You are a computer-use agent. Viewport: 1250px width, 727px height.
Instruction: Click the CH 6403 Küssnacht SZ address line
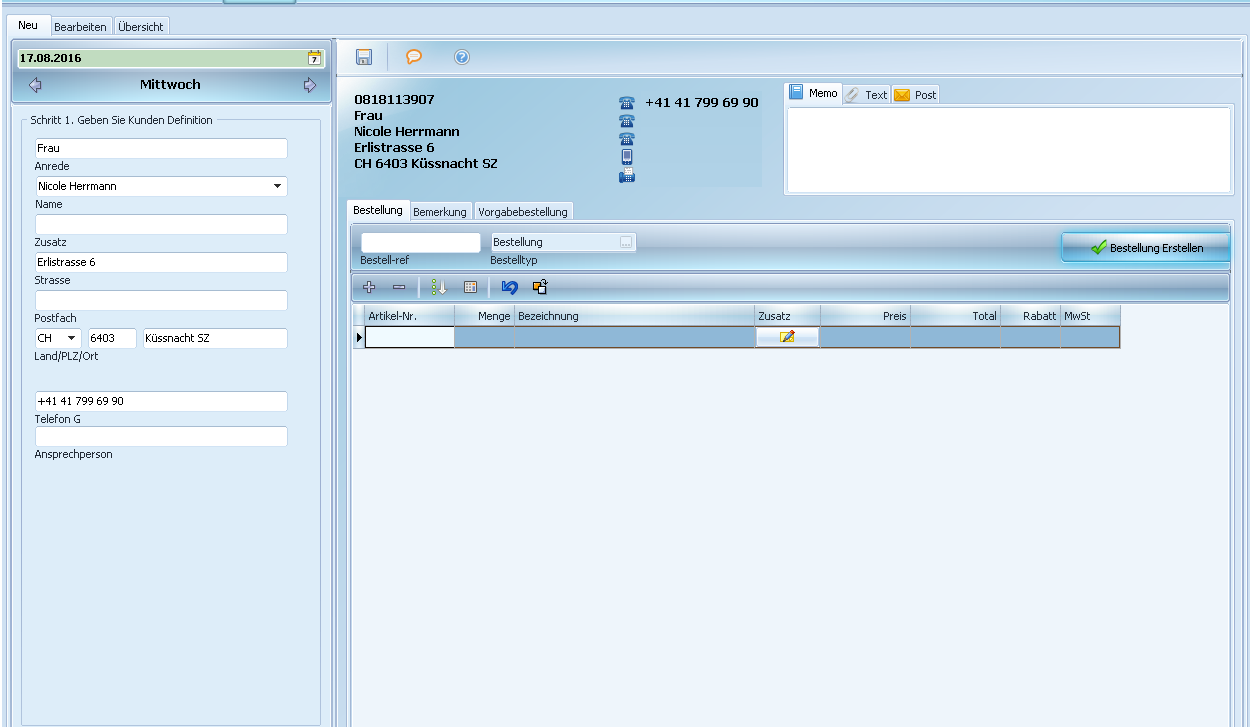click(426, 163)
